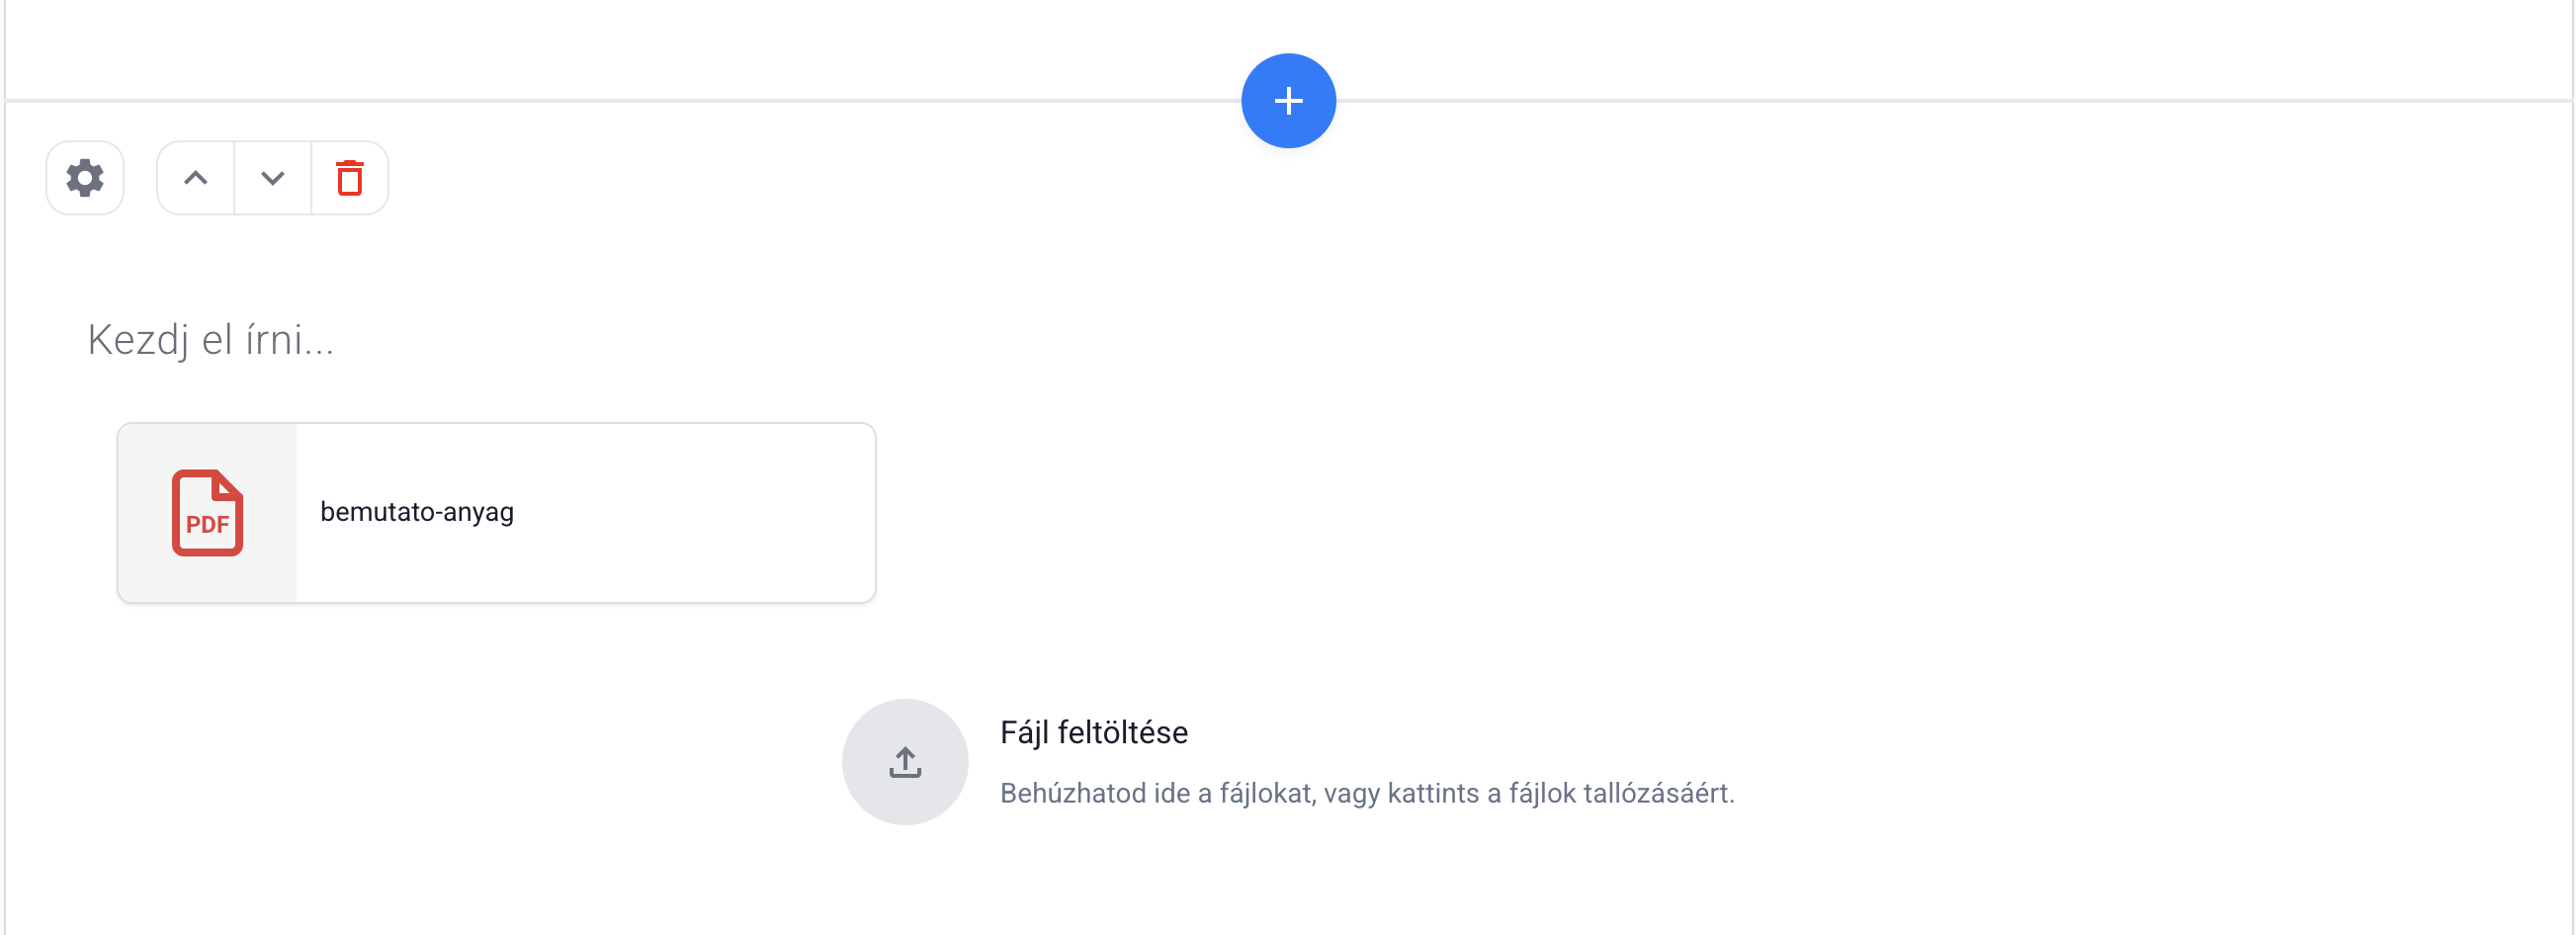
Task: Click the blue plus add-block button
Action: point(1288,101)
